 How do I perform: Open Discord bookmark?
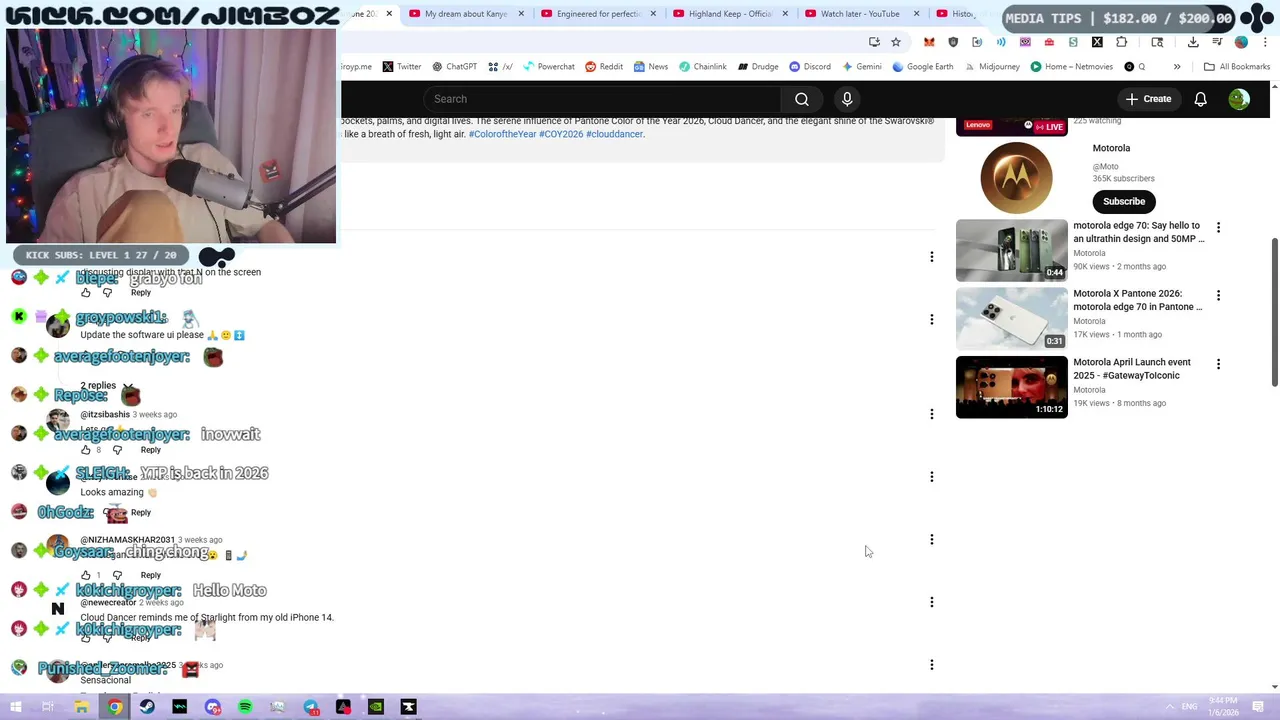click(810, 67)
